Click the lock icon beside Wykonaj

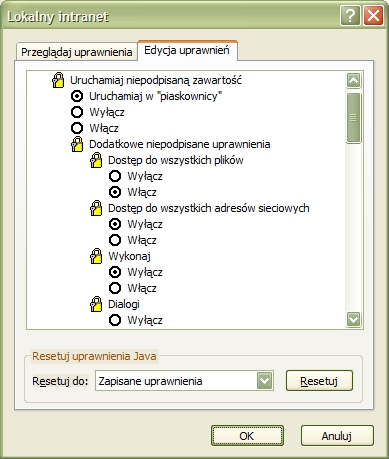[96, 256]
